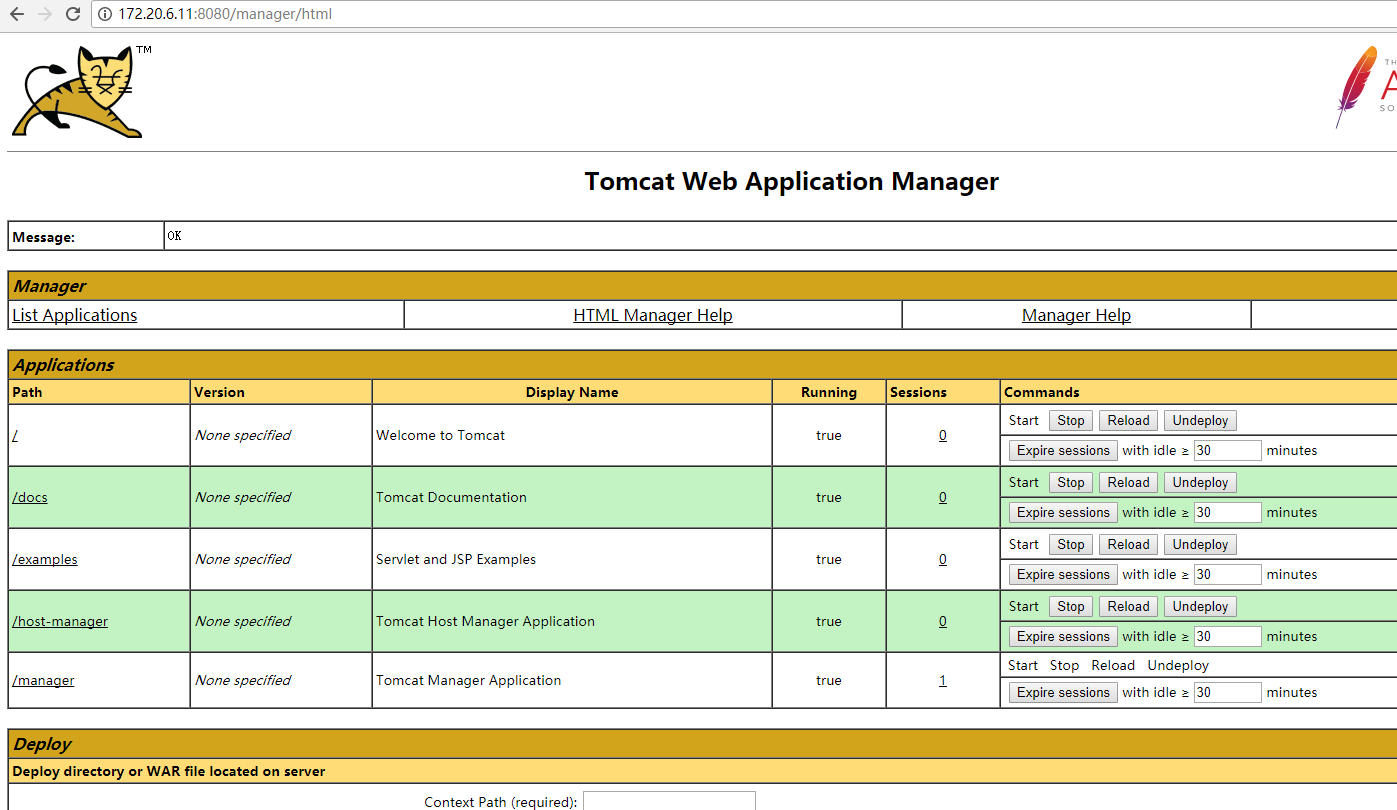Click 'None specified' version for /docs

[x=243, y=497]
